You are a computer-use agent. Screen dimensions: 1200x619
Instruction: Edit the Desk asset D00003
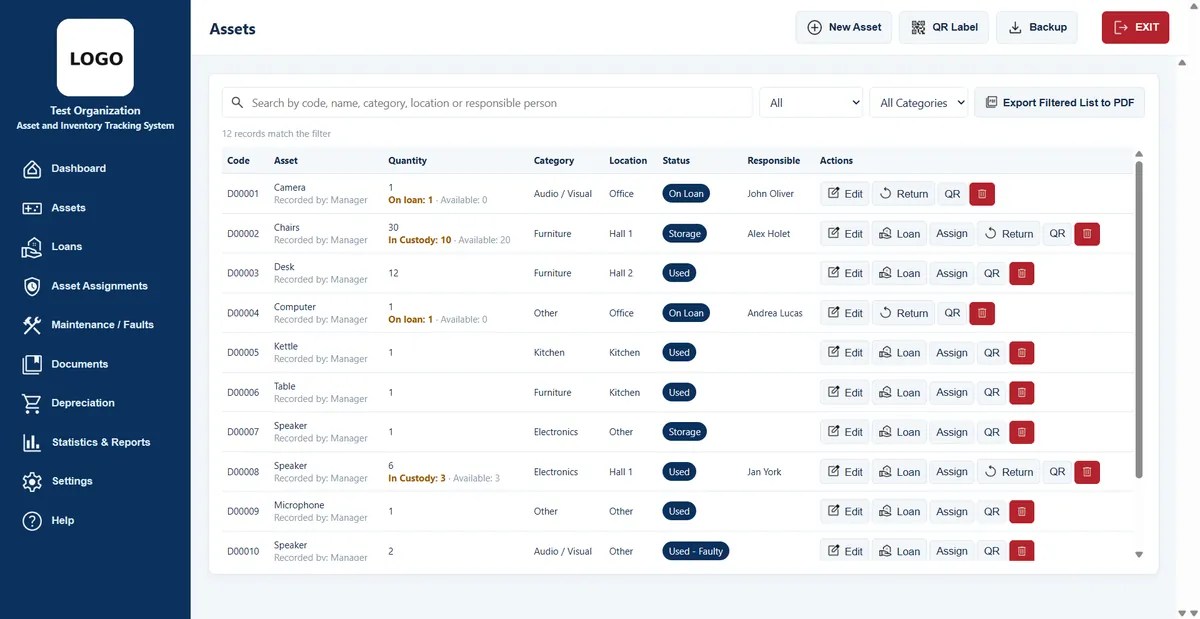coord(845,273)
